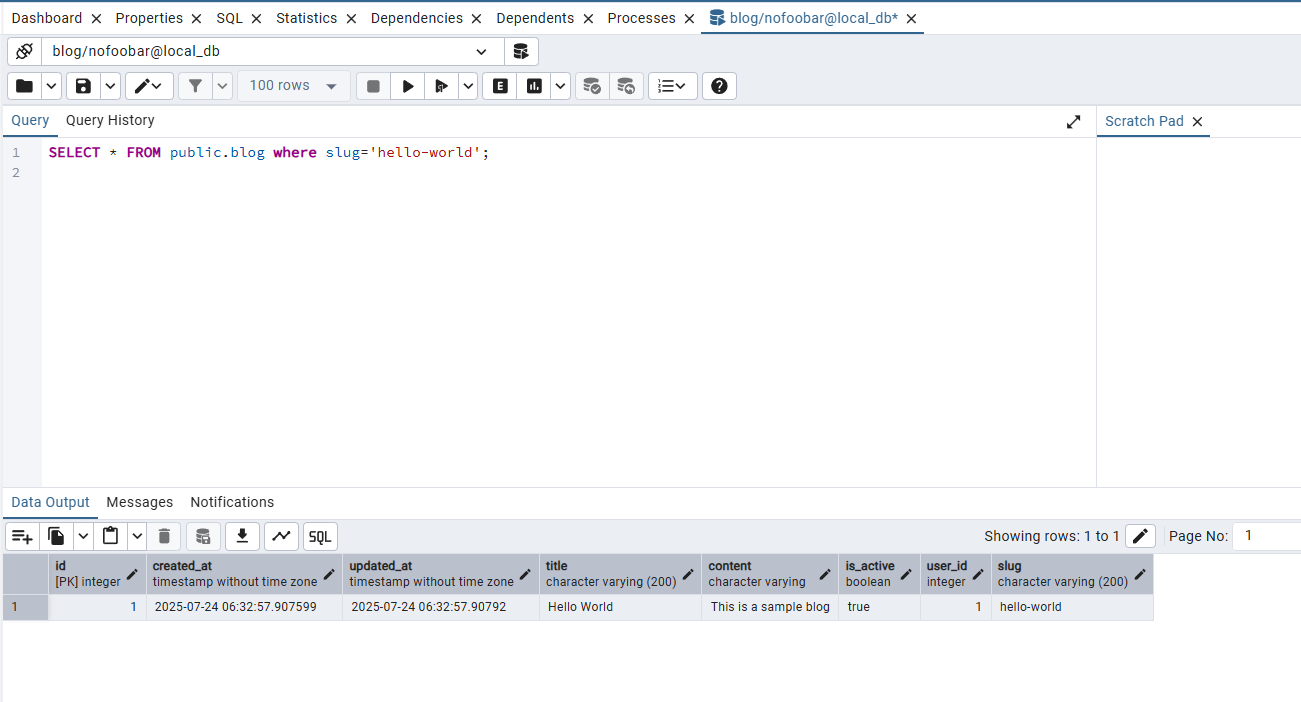Open the edit pencil dropdown menu

pos(150,86)
